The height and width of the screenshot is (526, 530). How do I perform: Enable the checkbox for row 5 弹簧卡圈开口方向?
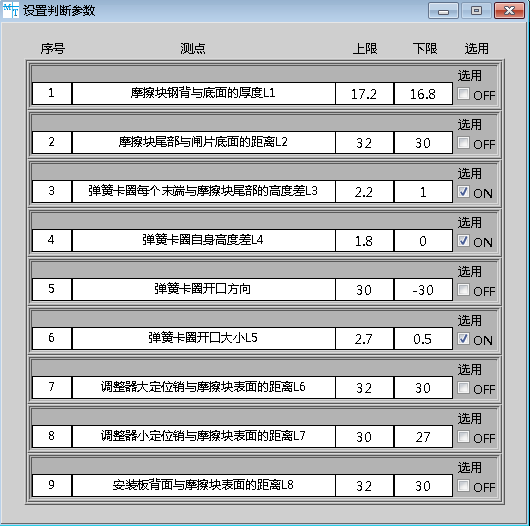click(x=463, y=290)
